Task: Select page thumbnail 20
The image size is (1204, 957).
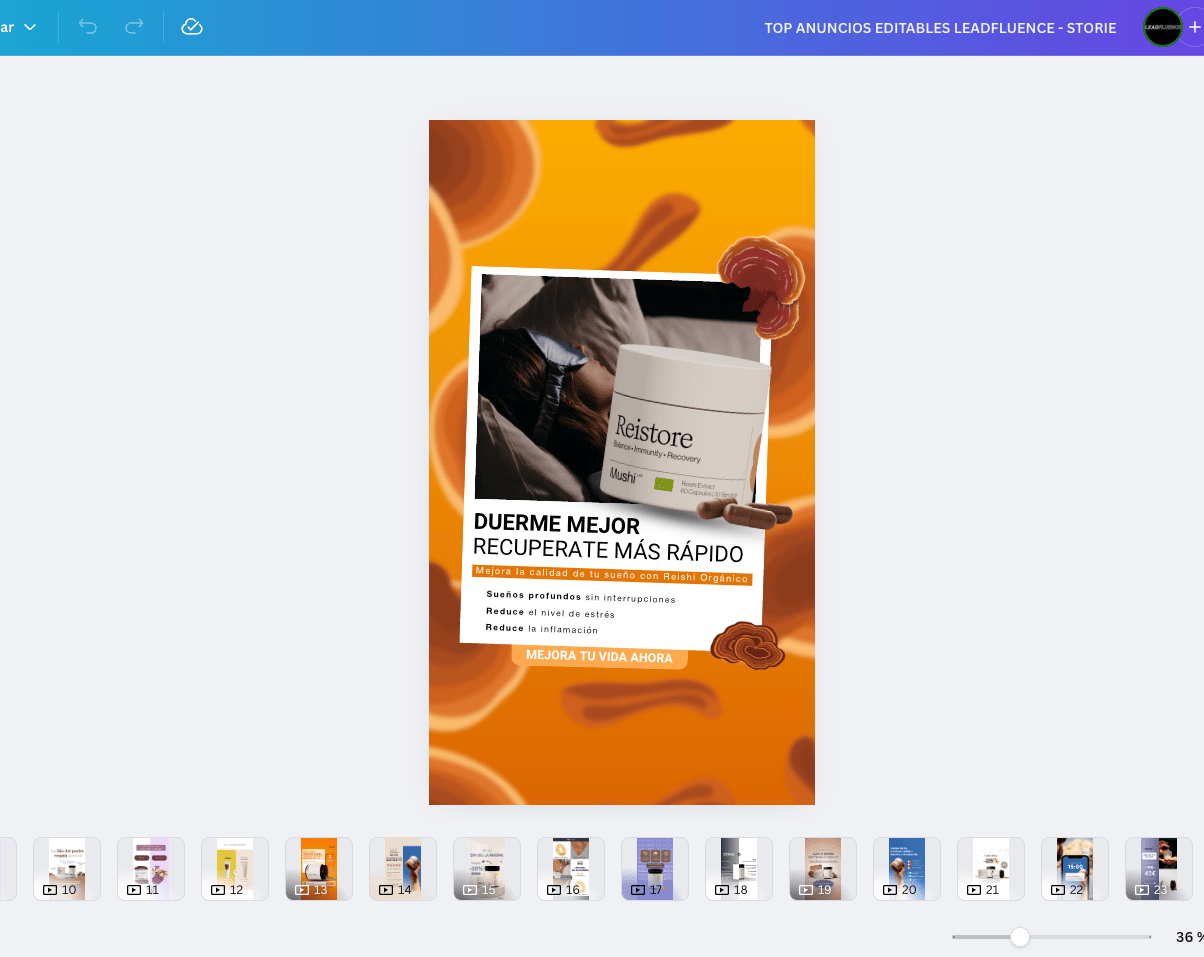Action: (907, 869)
